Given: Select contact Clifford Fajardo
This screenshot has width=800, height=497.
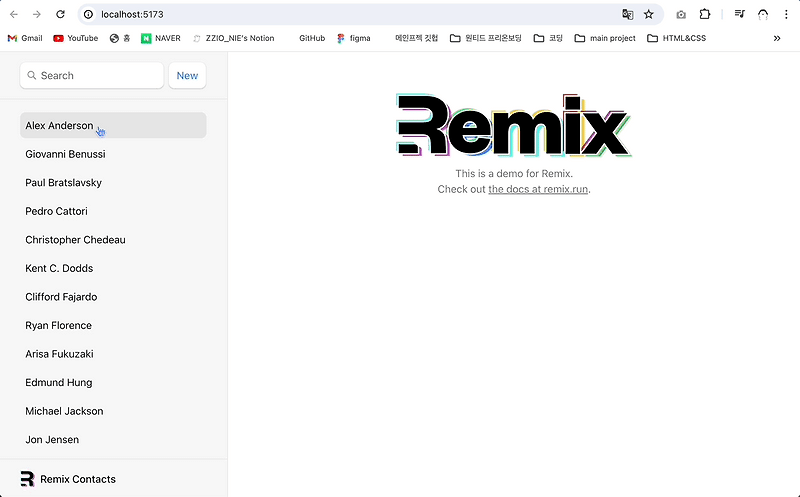Looking at the screenshot, I should (x=113, y=297).
